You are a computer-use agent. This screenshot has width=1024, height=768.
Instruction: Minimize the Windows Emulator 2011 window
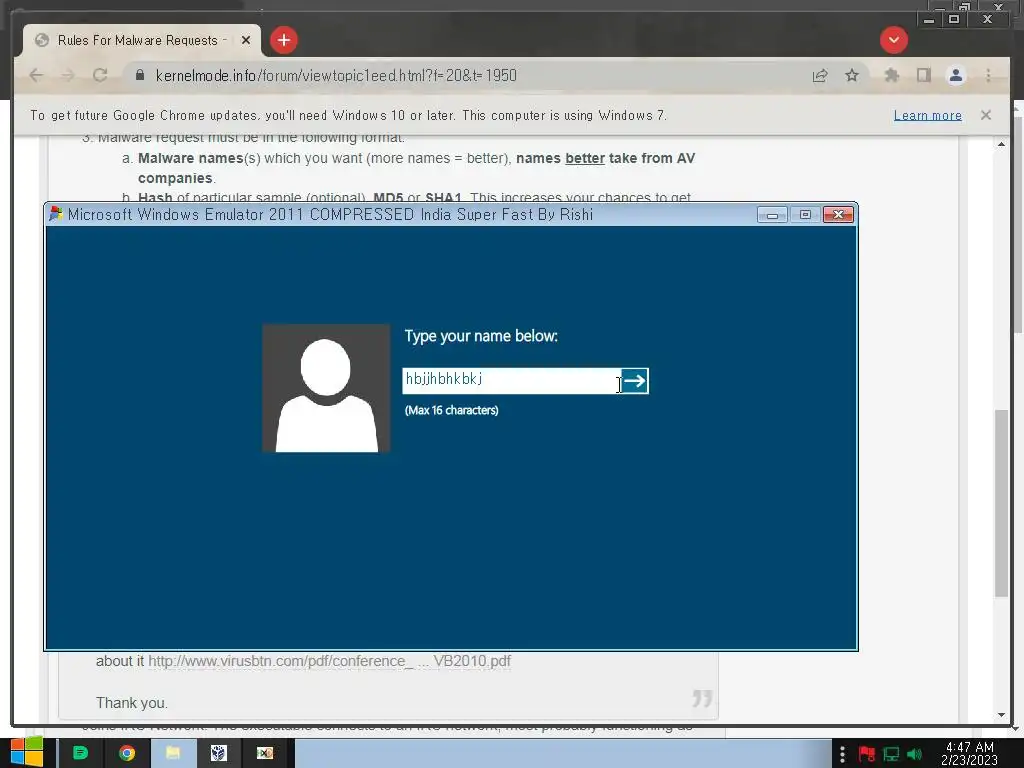pos(772,215)
